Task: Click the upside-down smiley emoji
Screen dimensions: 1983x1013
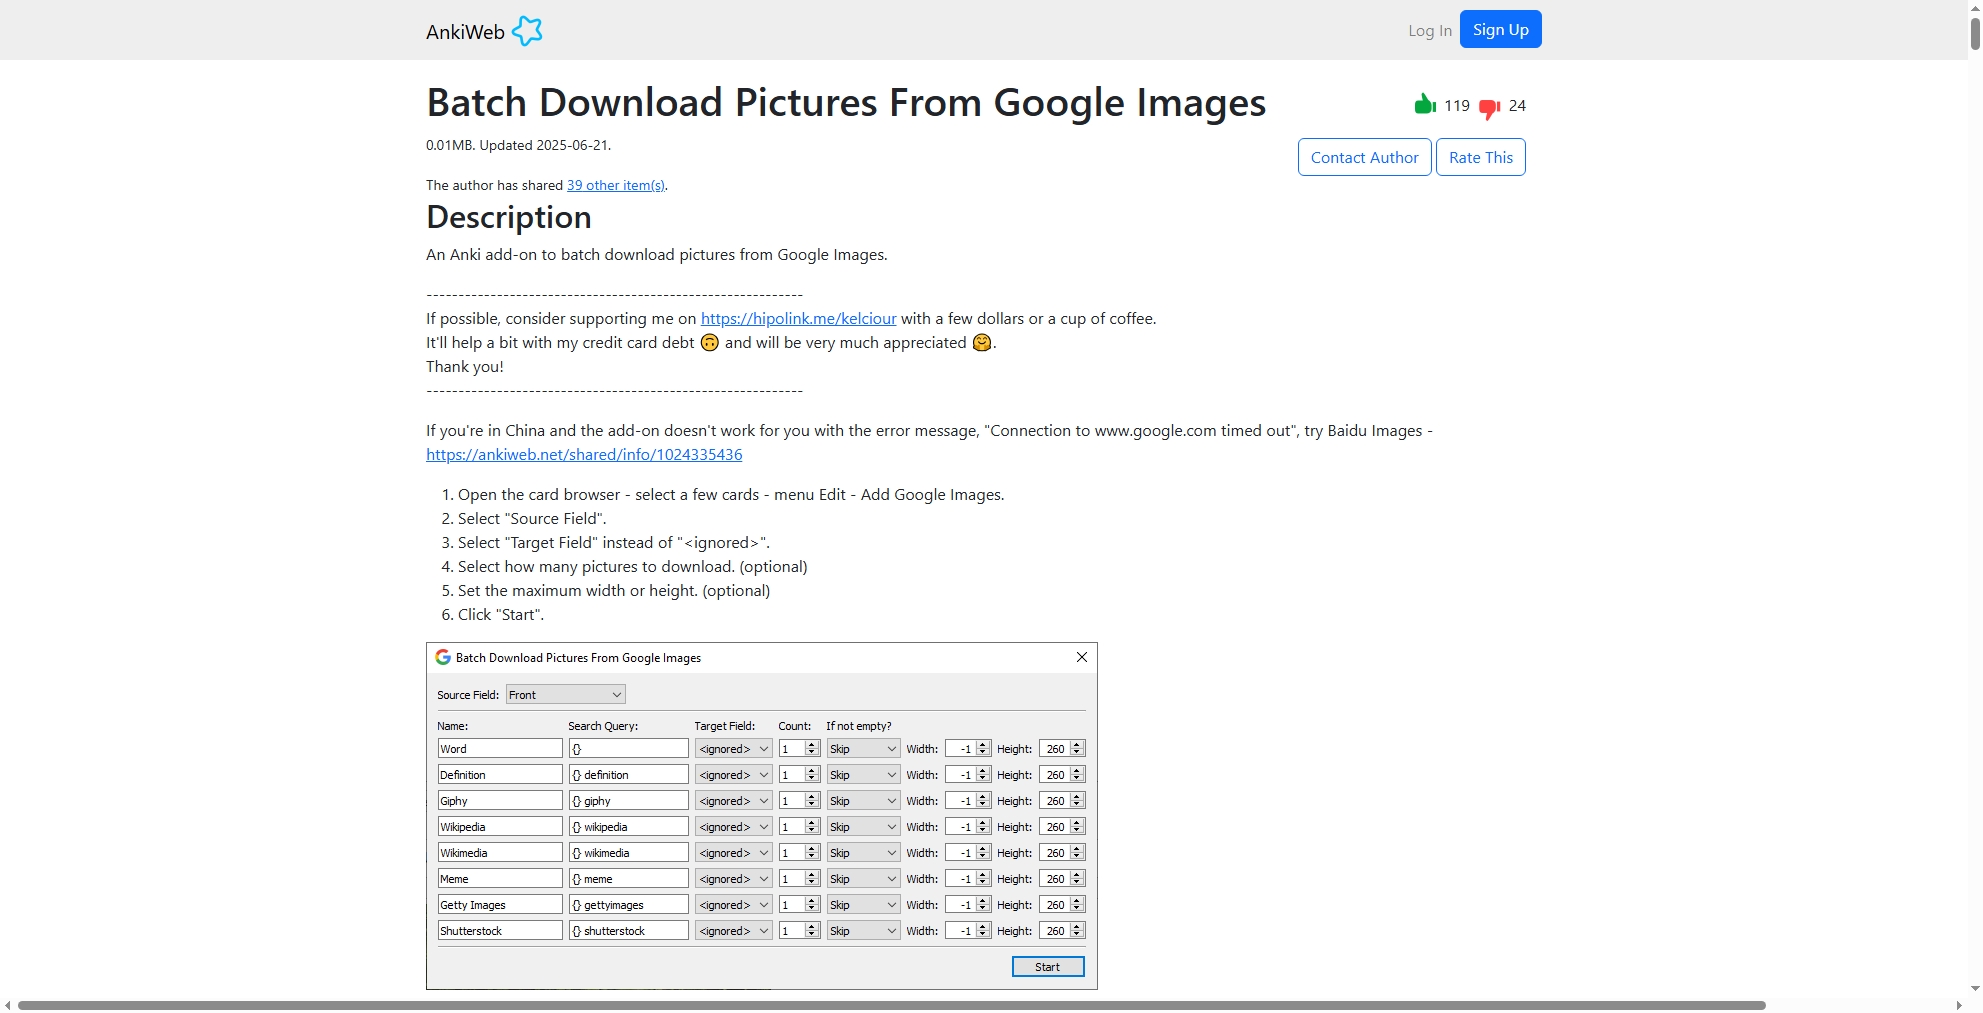Action: (709, 342)
